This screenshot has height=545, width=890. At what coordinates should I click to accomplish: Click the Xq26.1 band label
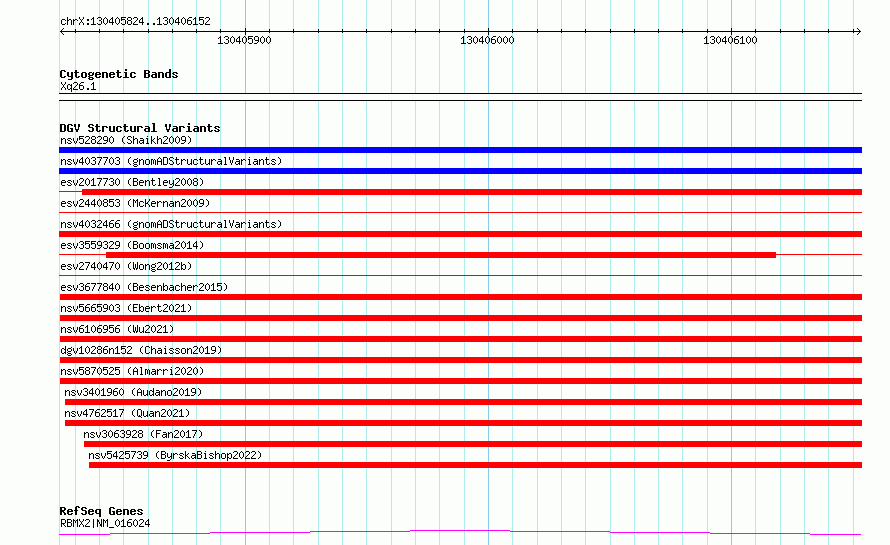pyautogui.click(x=78, y=86)
